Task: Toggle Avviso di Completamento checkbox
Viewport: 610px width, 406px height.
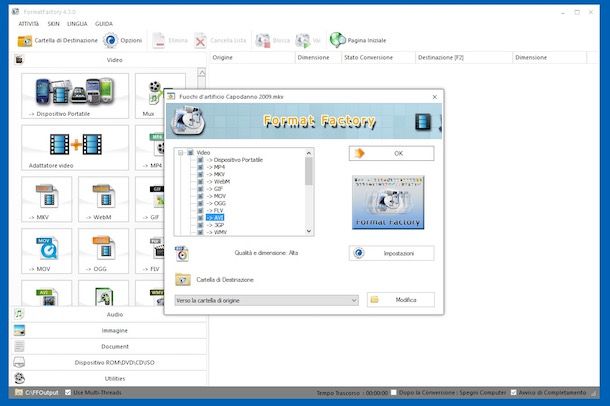Action: point(514,392)
